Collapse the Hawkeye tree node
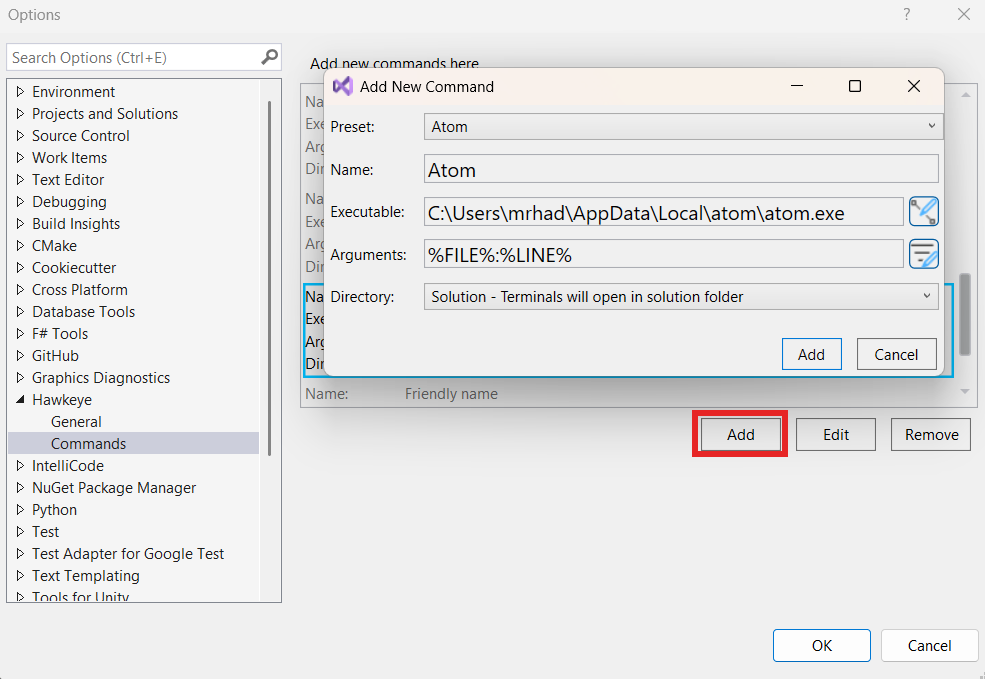 pyautogui.click(x=20, y=400)
